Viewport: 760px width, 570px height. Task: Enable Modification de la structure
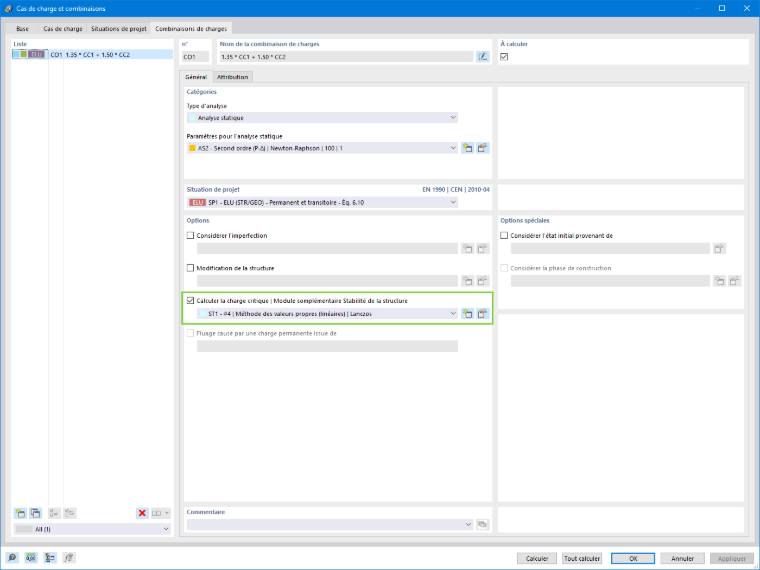[190, 268]
